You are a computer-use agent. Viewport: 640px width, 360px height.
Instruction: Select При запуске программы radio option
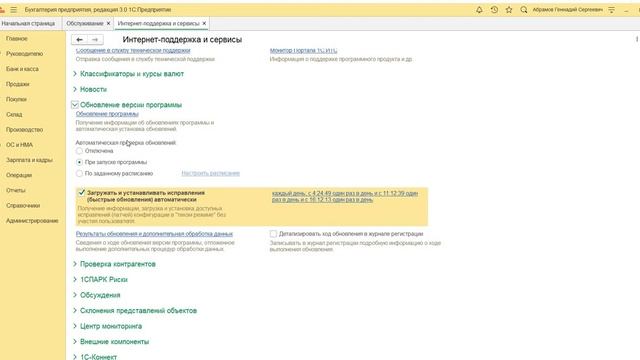tap(79, 162)
